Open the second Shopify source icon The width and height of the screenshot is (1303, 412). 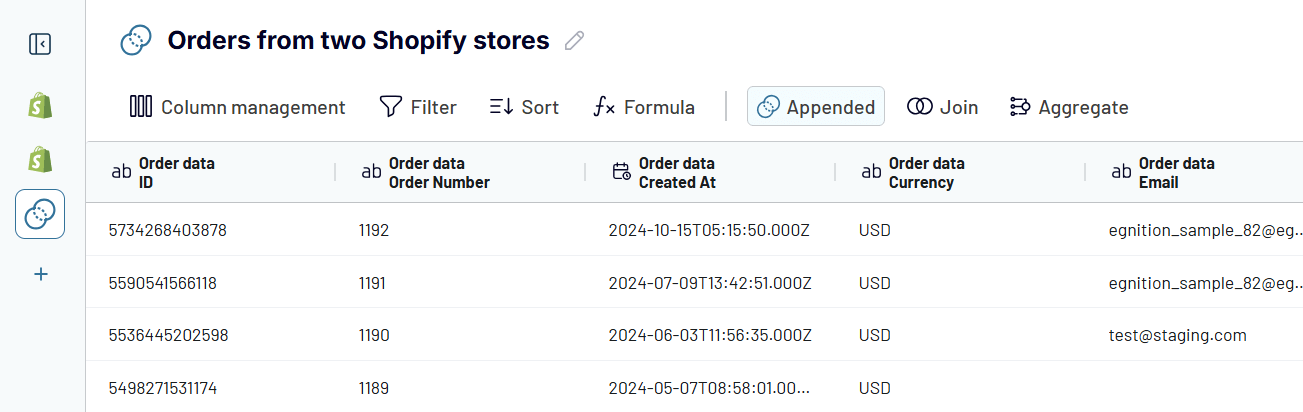pos(40,159)
